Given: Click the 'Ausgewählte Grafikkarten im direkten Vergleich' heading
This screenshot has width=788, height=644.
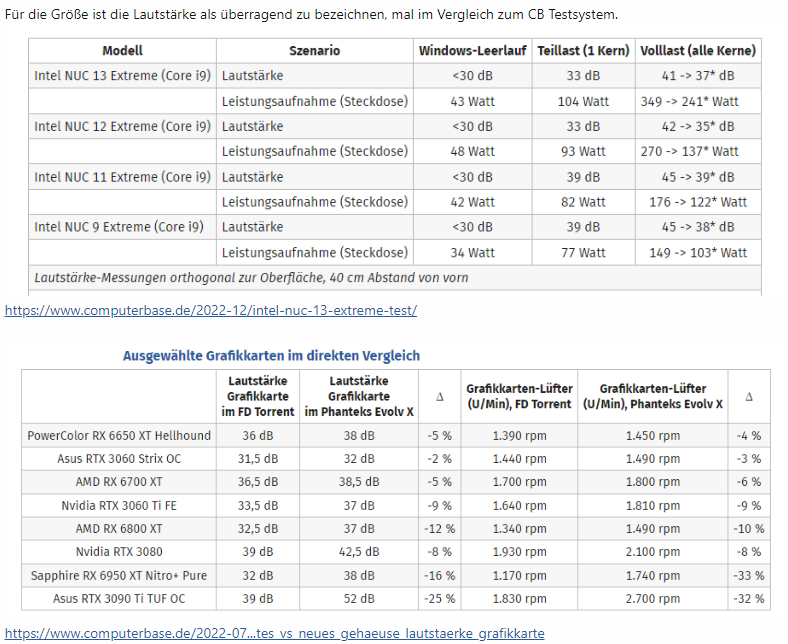Looking at the screenshot, I should click(x=271, y=356).
